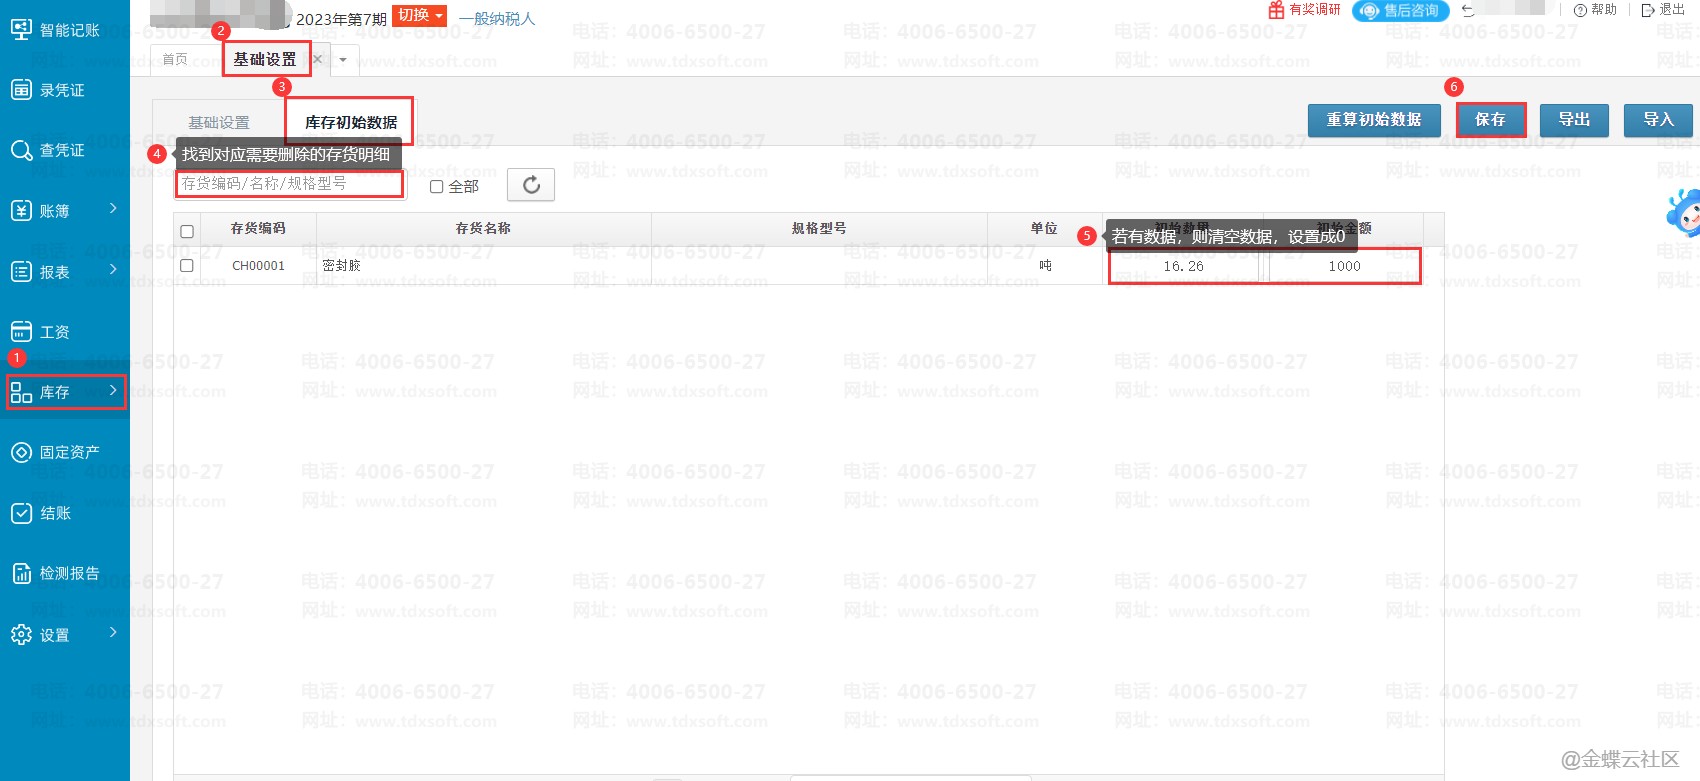Select the 查凭证 search icon in sidebar
The height and width of the screenshot is (781, 1700).
coord(21,150)
